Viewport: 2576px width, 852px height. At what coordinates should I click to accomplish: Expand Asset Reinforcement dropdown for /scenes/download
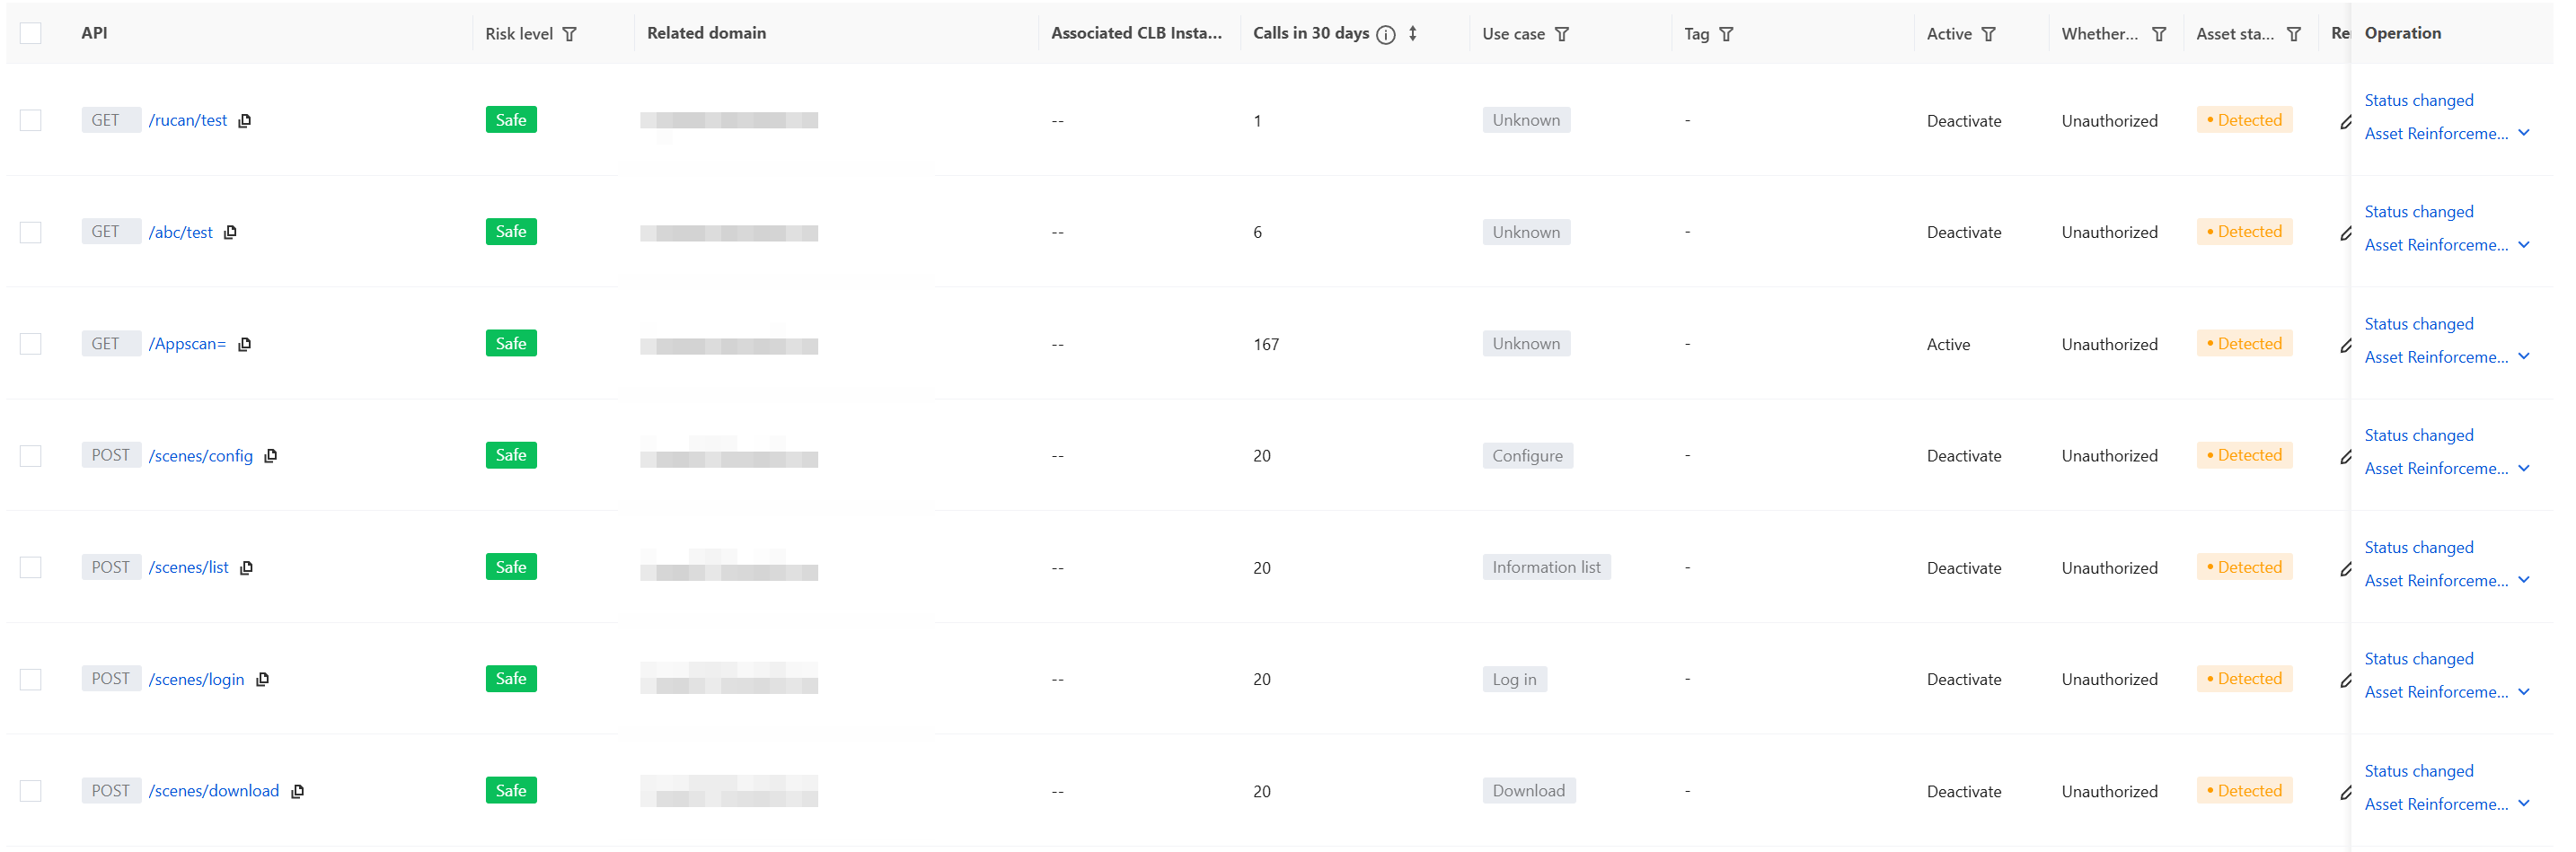click(x=2524, y=804)
